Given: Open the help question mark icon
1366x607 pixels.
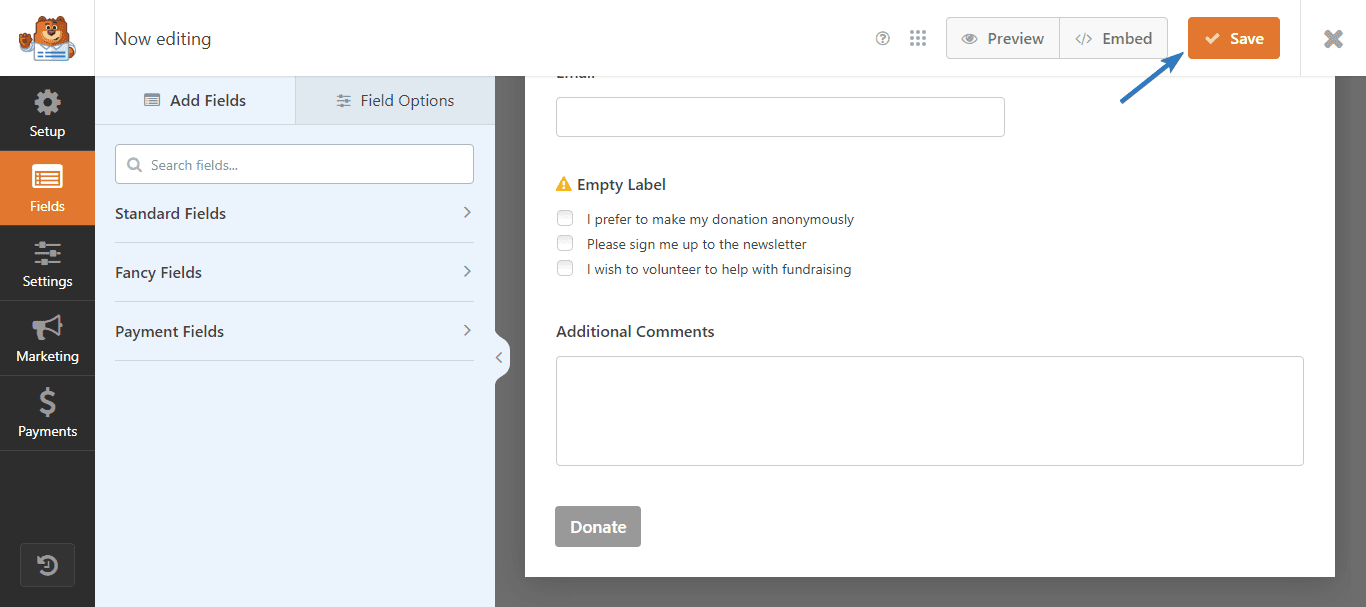Looking at the screenshot, I should pyautogui.click(x=882, y=38).
